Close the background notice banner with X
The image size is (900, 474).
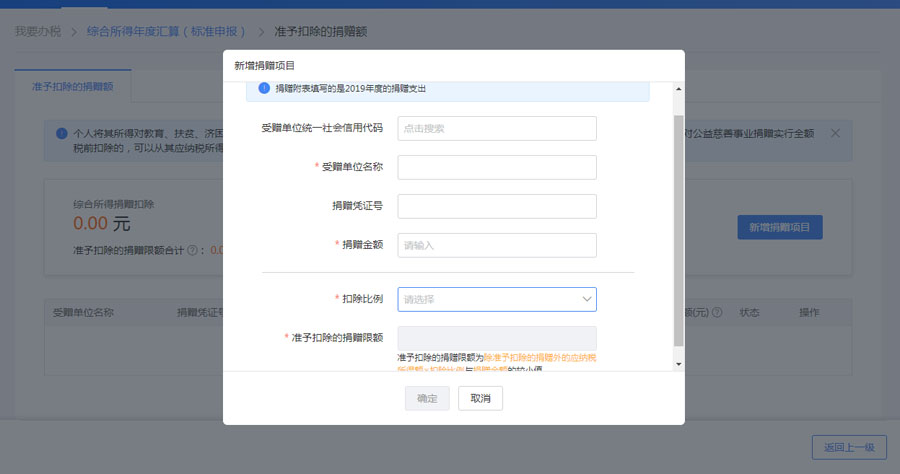point(836,133)
